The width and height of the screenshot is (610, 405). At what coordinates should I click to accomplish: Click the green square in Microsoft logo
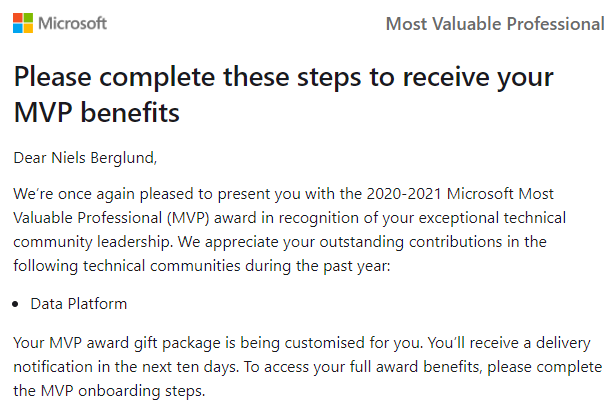tap(28, 18)
